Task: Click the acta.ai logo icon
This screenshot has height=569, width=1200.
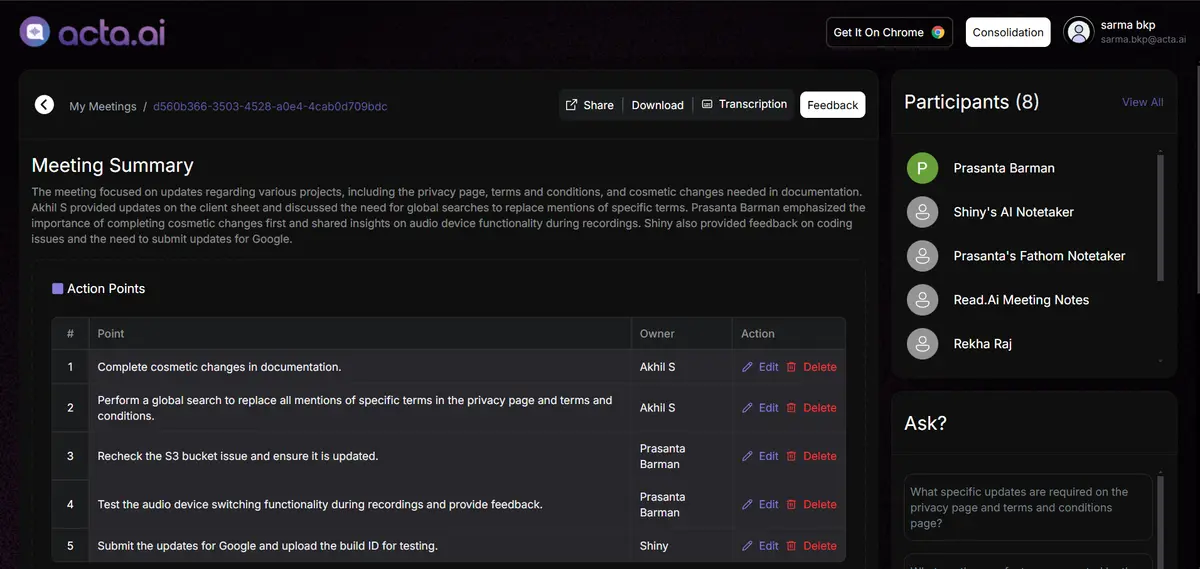Action: point(35,32)
